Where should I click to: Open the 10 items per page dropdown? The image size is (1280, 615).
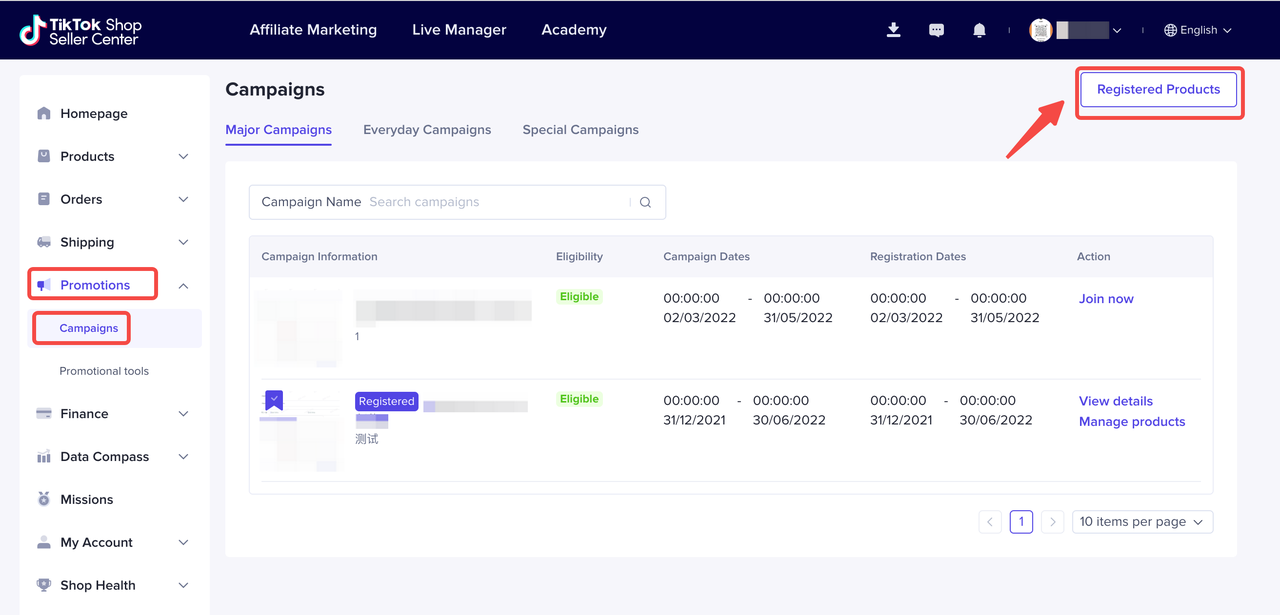tap(1142, 522)
